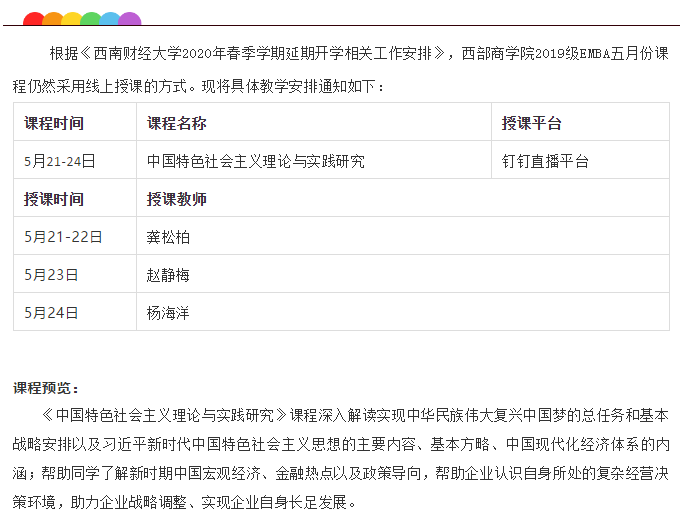This screenshot has width=691, height=531.
Task: Click the green circle in the header
Action: [90, 19]
